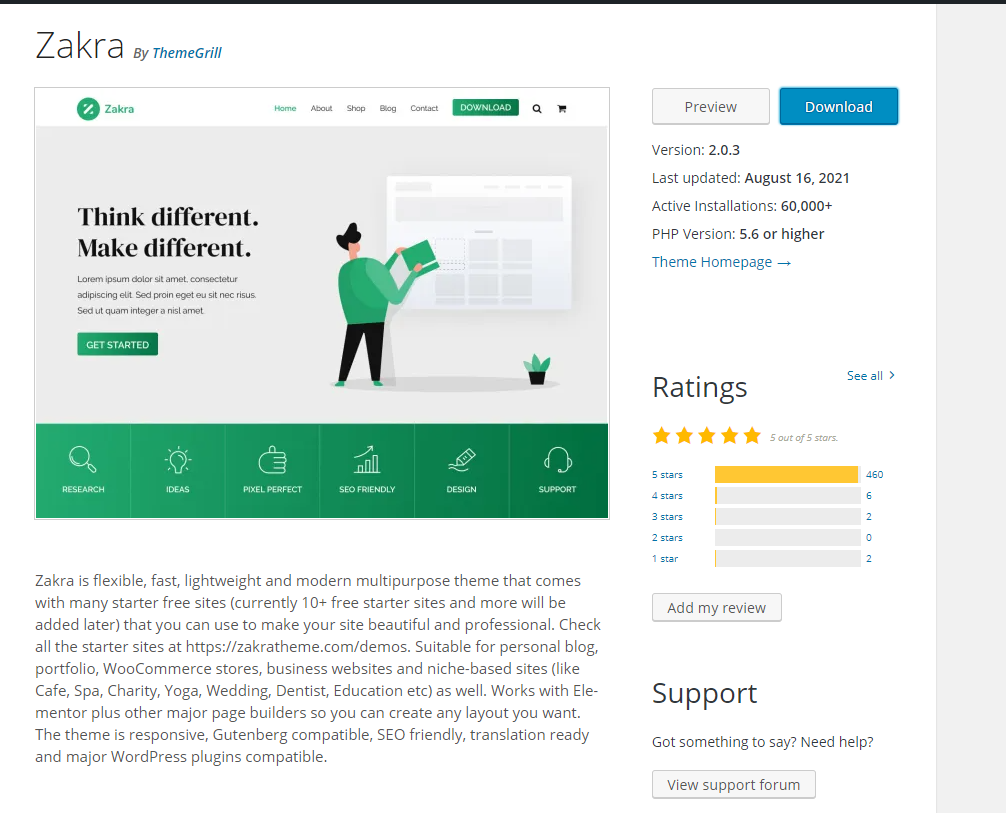Click the Design pencil icon
Screen dimensions: 1006x813
(x=462, y=459)
